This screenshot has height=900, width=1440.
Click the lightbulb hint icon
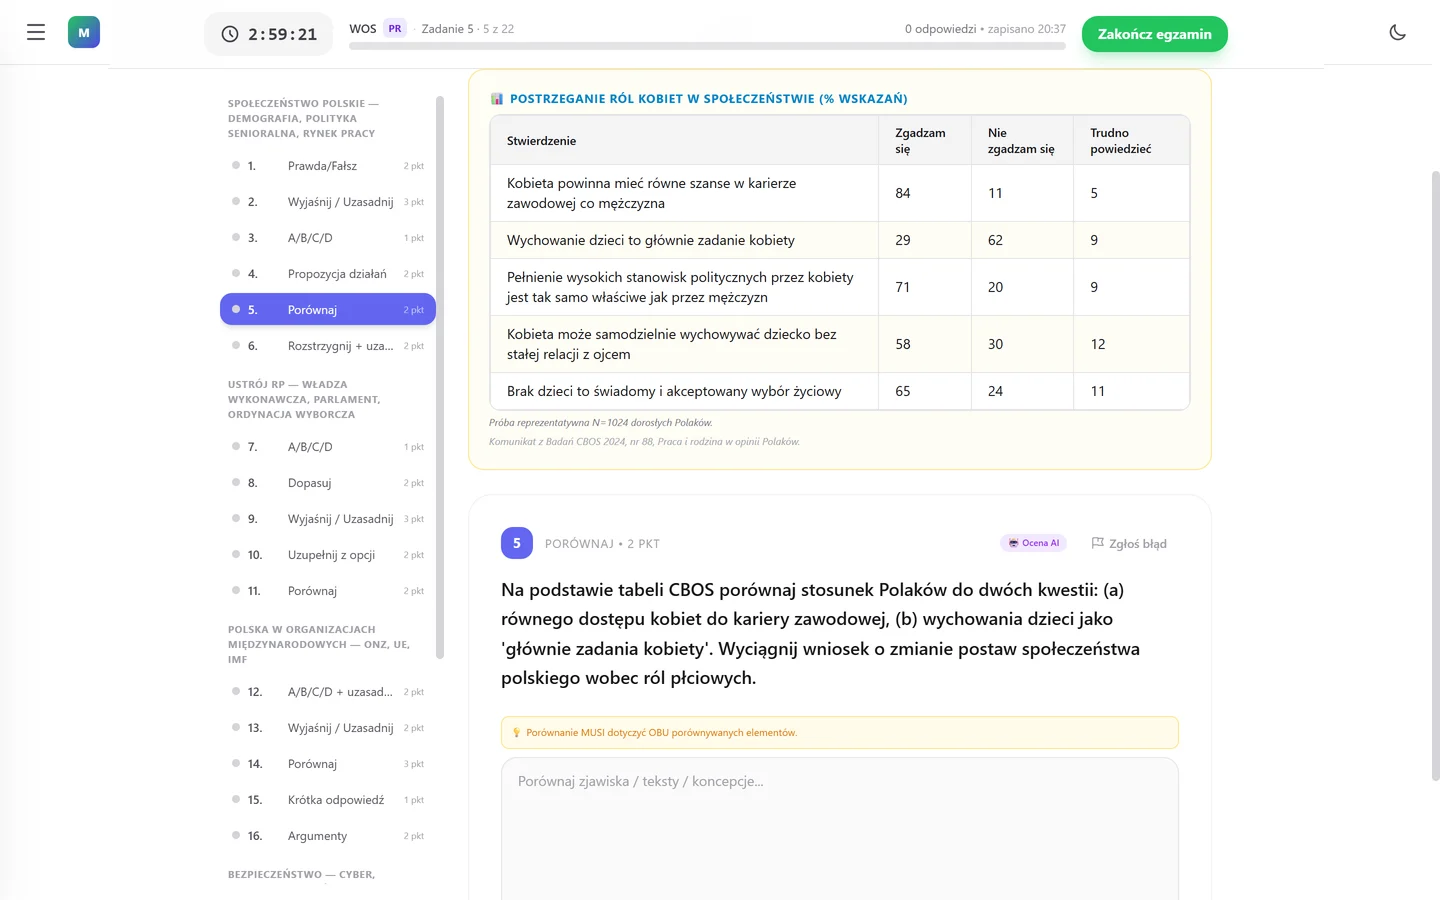click(x=516, y=733)
